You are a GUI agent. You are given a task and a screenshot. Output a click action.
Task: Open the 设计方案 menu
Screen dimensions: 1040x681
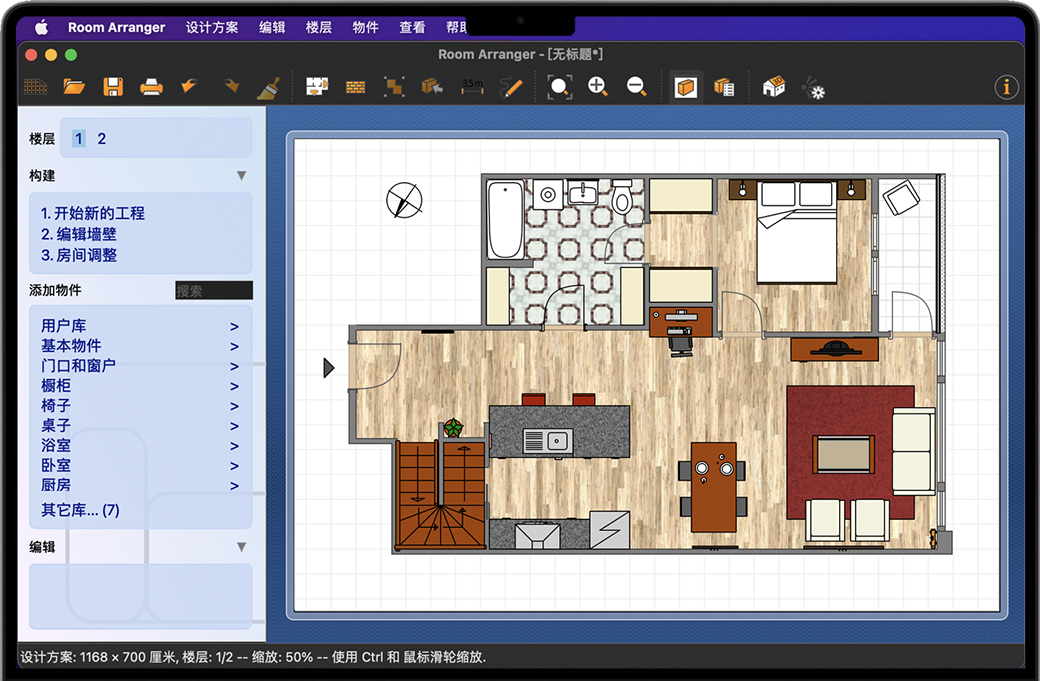(x=212, y=27)
